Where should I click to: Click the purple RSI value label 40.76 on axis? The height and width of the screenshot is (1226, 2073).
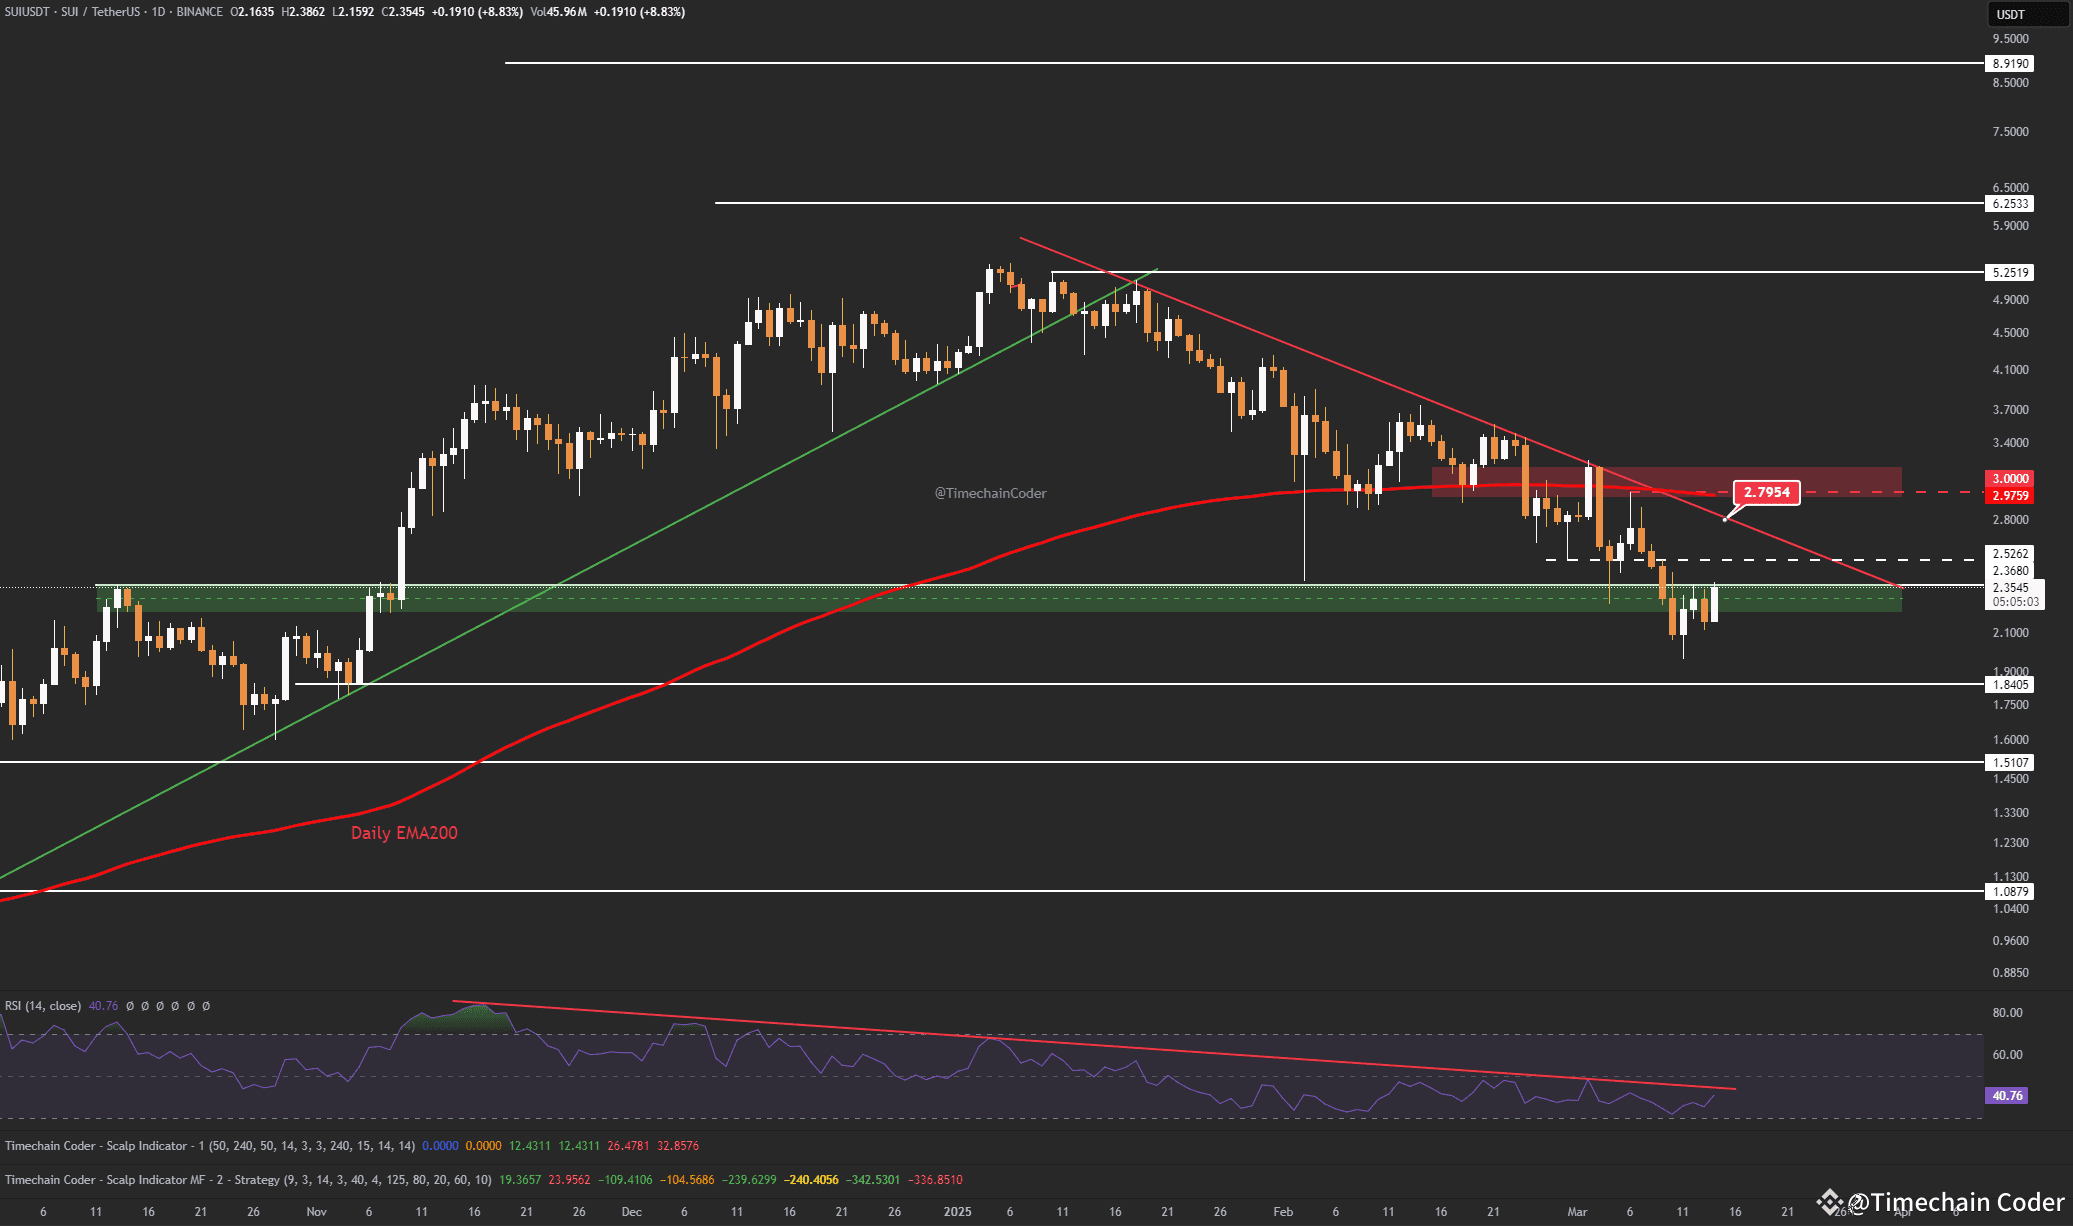[x=2008, y=1096]
